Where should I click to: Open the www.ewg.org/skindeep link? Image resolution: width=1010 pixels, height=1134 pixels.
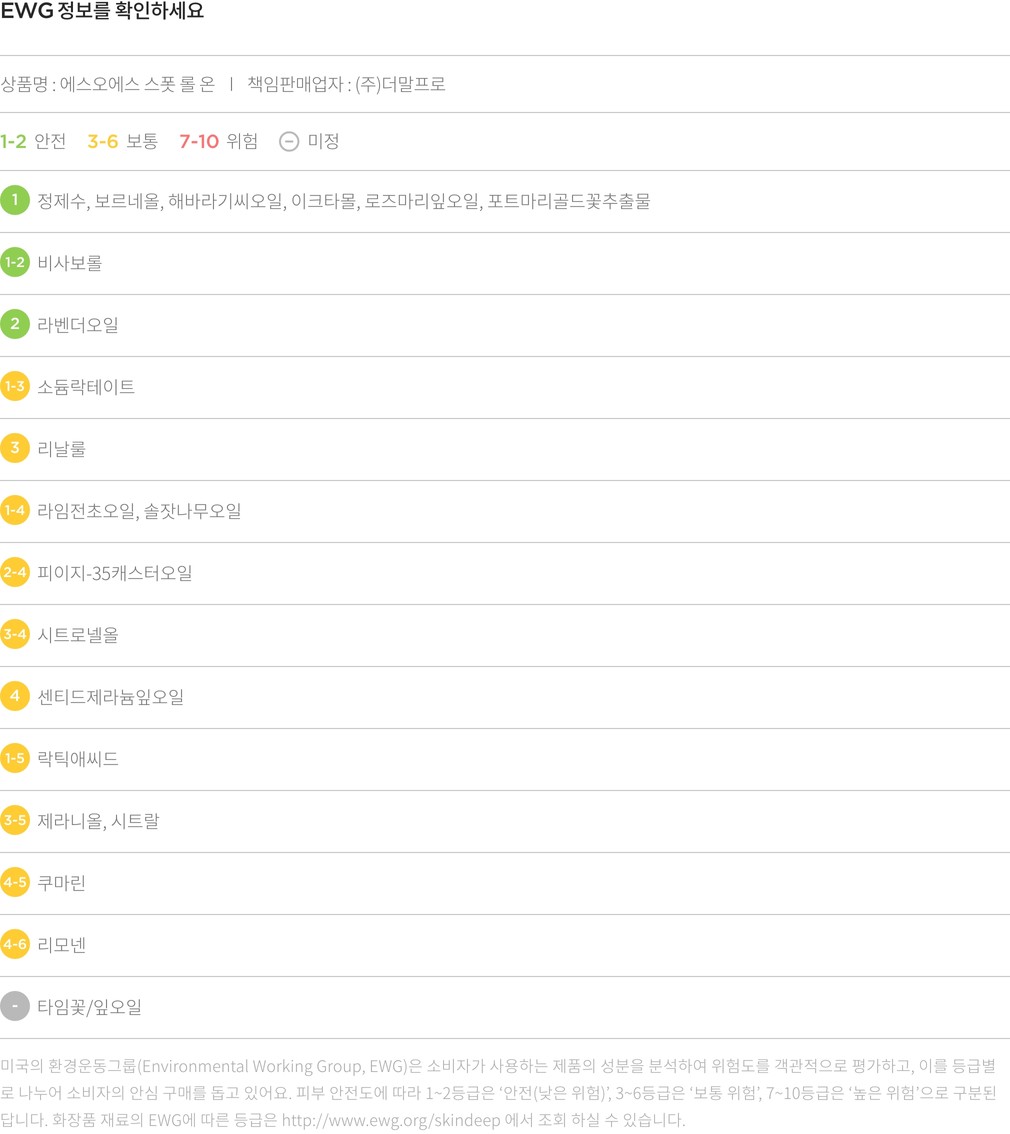pos(391,1120)
